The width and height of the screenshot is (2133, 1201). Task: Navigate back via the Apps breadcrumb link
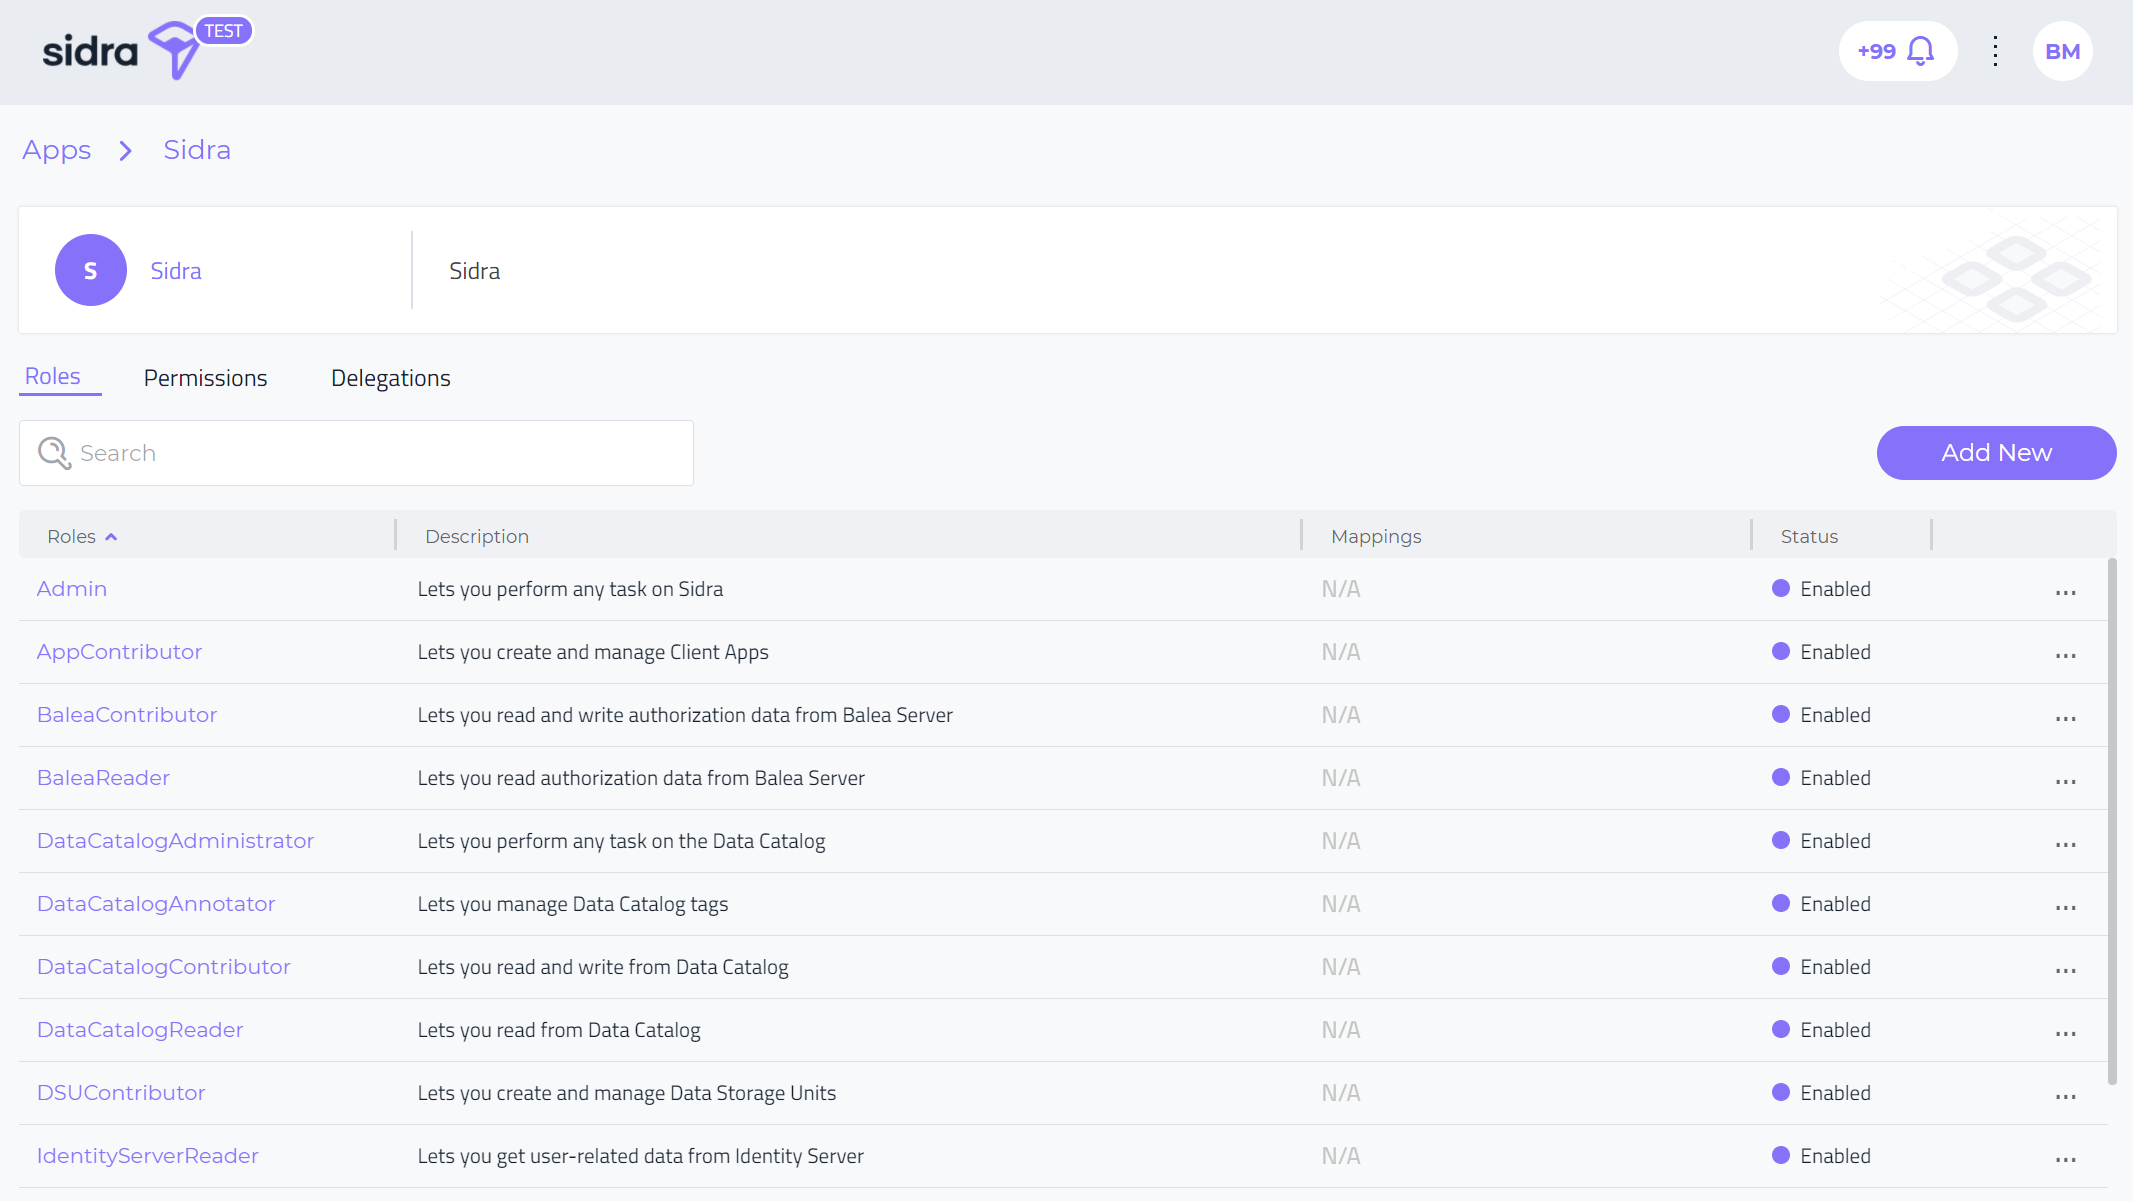56,150
